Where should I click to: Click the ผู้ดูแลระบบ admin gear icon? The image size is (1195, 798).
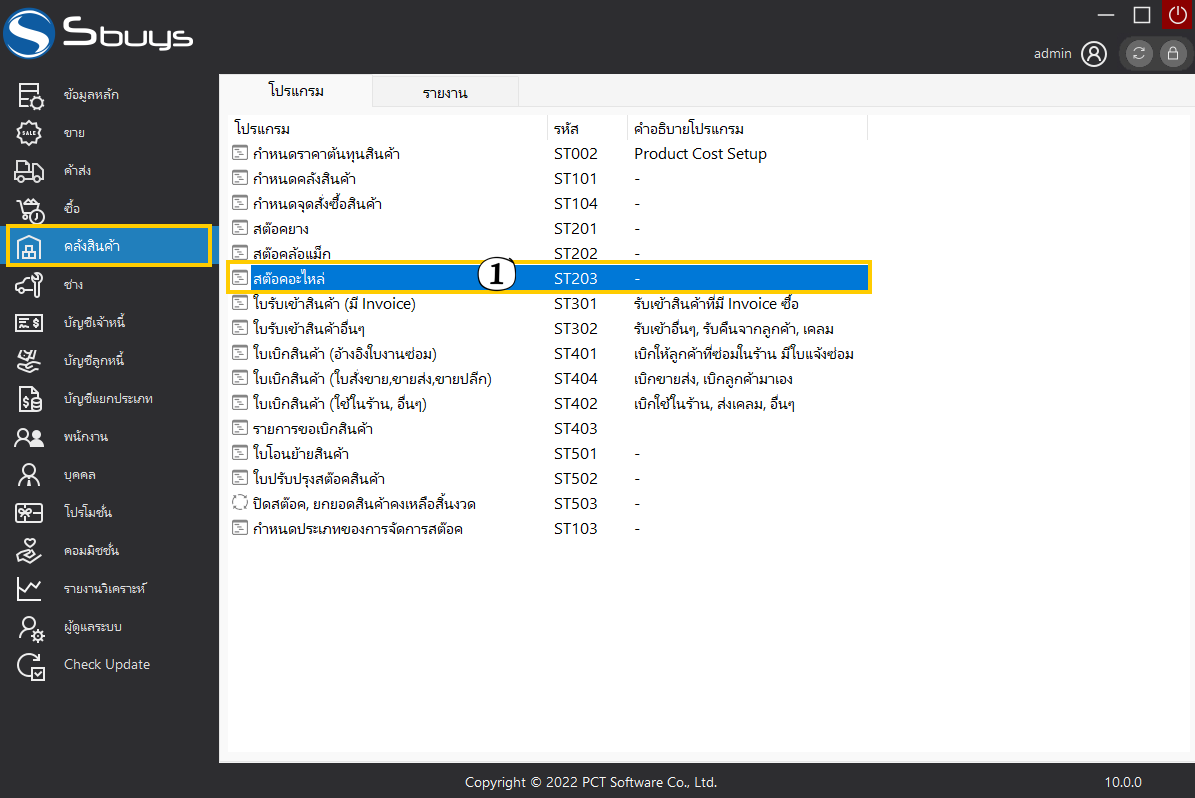[30, 627]
